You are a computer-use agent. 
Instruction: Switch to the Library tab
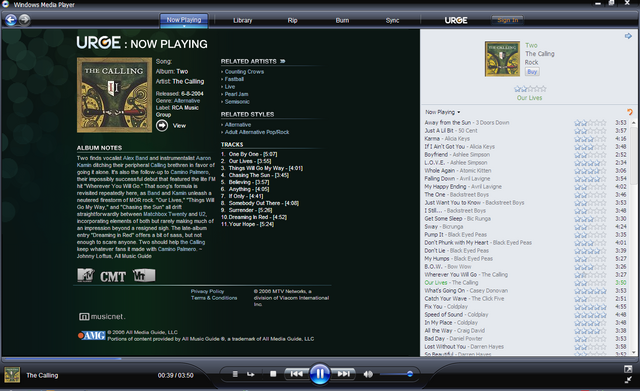pyautogui.click(x=242, y=20)
